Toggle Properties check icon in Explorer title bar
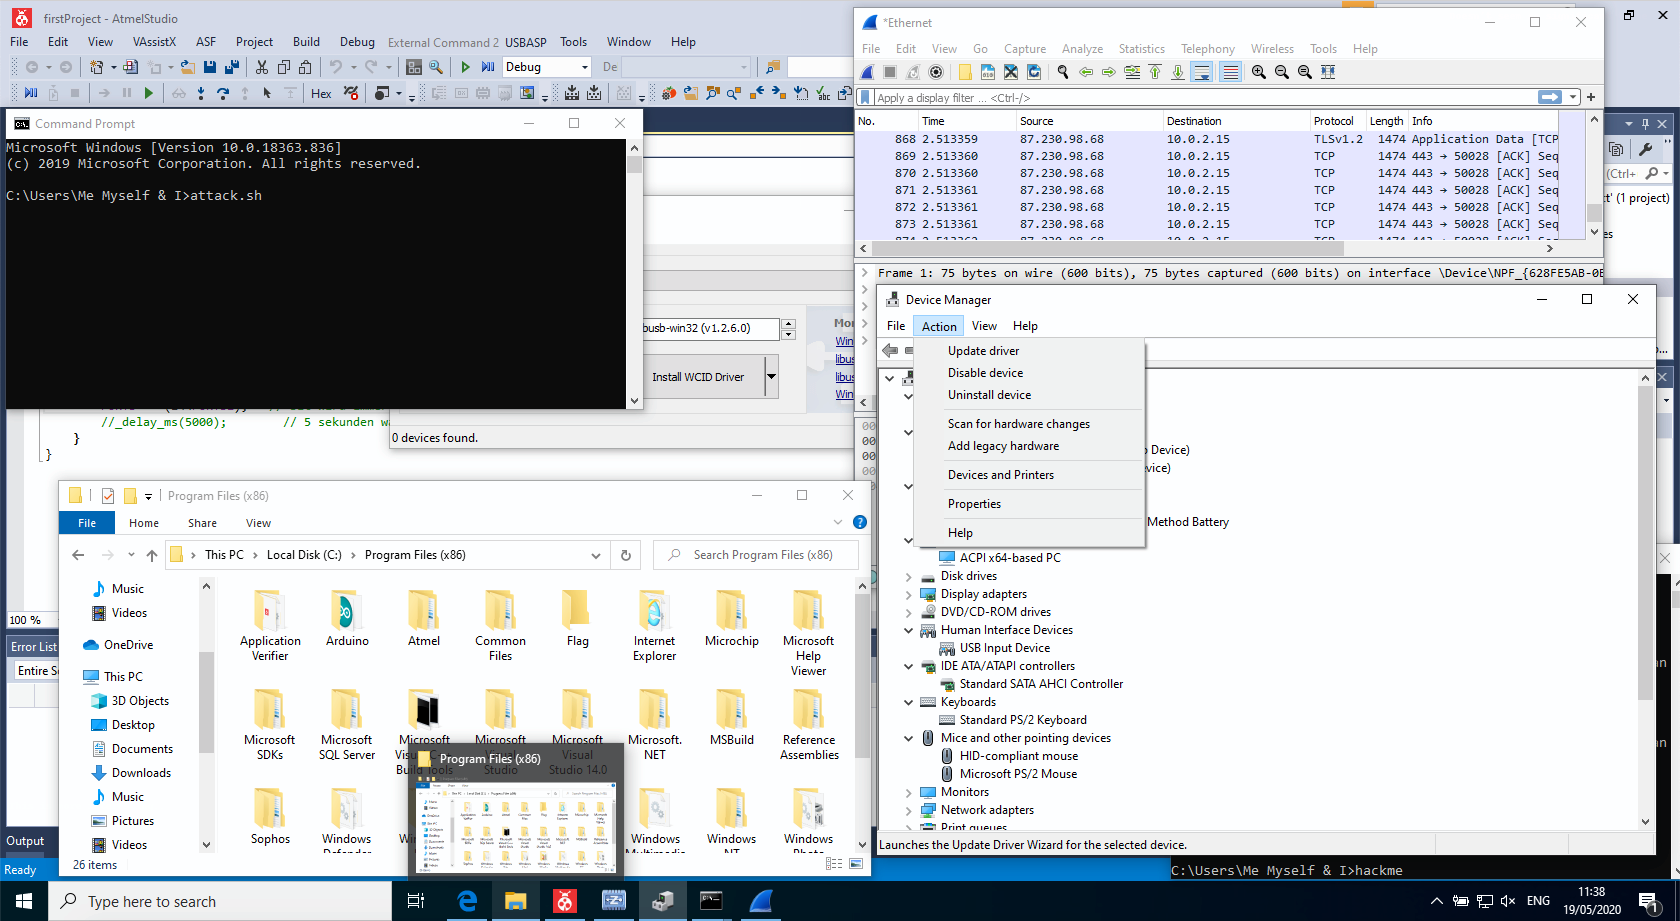Screen dimensions: 1680x921 pos(108,496)
